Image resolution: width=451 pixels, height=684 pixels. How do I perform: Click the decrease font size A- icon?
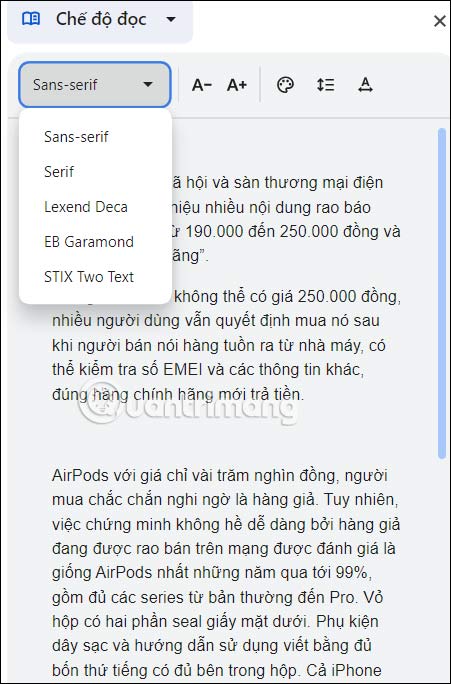202,85
